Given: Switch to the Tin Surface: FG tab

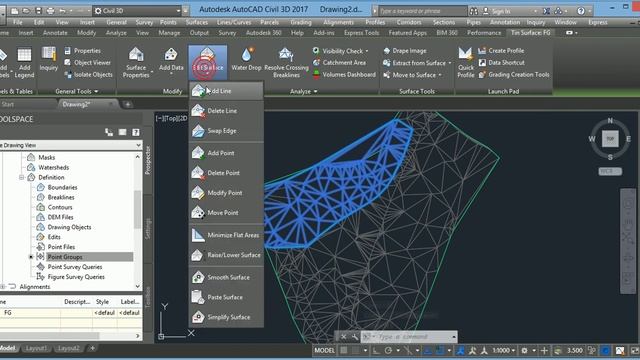Looking at the screenshot, I should click(531, 33).
